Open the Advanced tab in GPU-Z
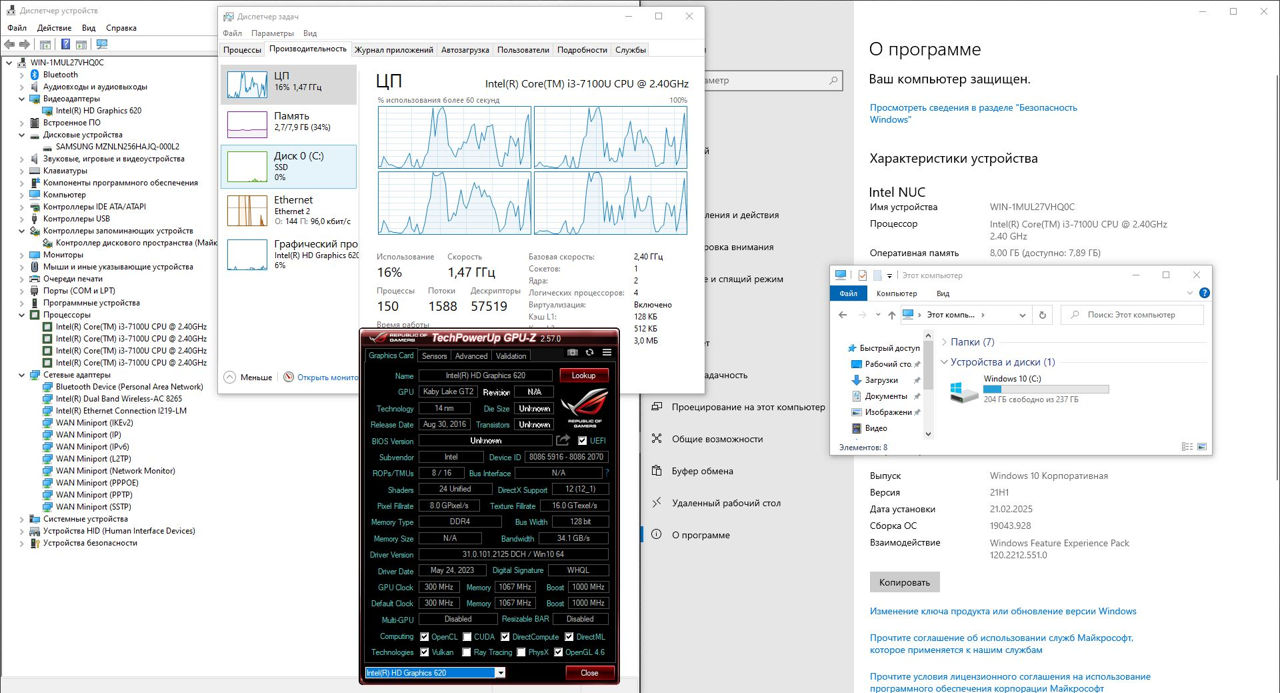The image size is (1280, 693). pos(471,356)
